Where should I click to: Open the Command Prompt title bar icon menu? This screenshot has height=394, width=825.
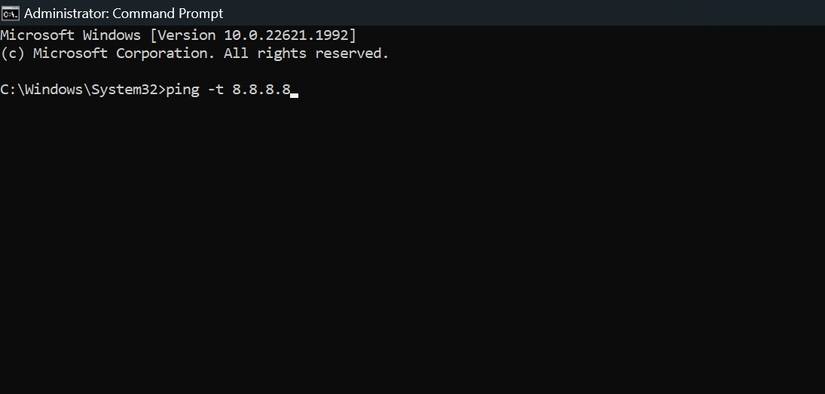coord(10,13)
